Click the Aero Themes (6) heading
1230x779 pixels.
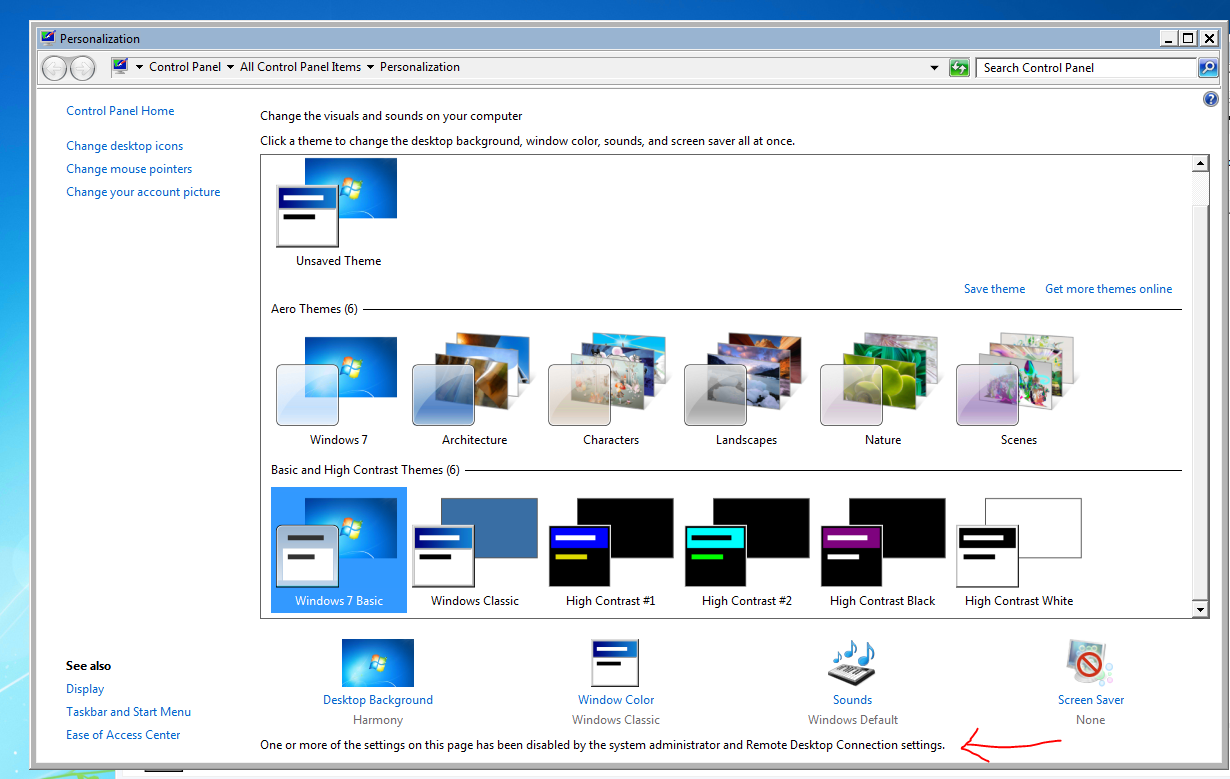point(314,309)
